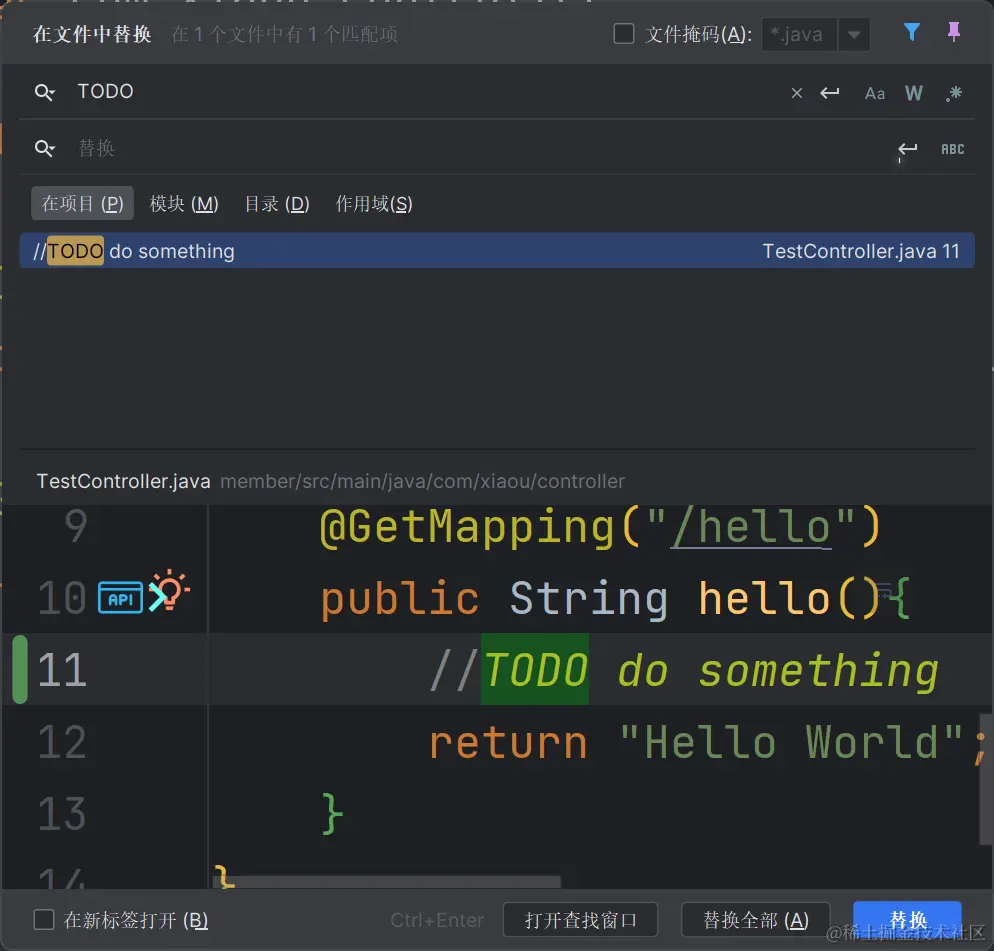The height and width of the screenshot is (951, 994).
Task: Select the Directory (D) scope tab
Action: pyautogui.click(x=277, y=204)
